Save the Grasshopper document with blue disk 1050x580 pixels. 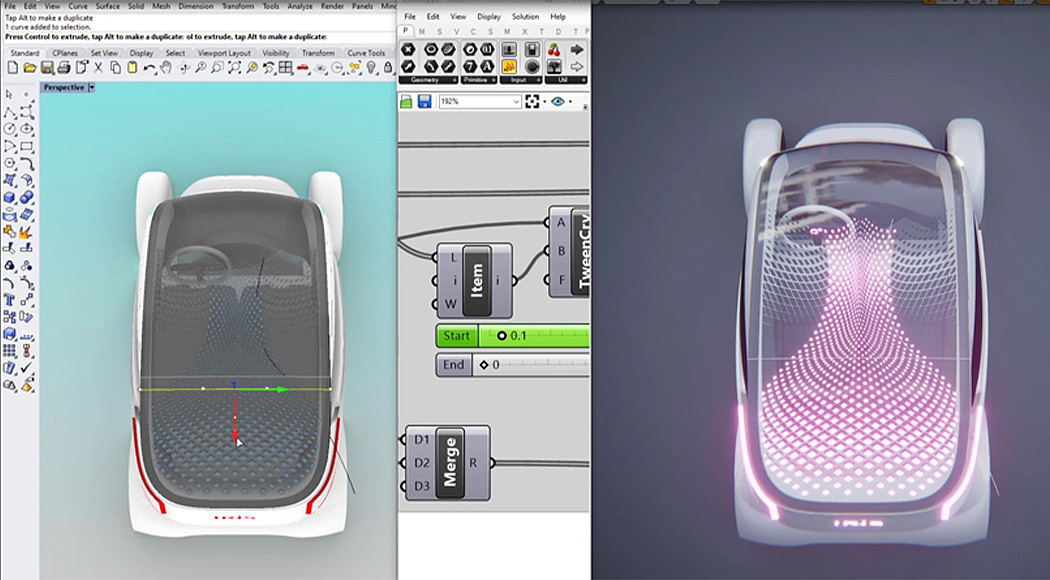424,102
